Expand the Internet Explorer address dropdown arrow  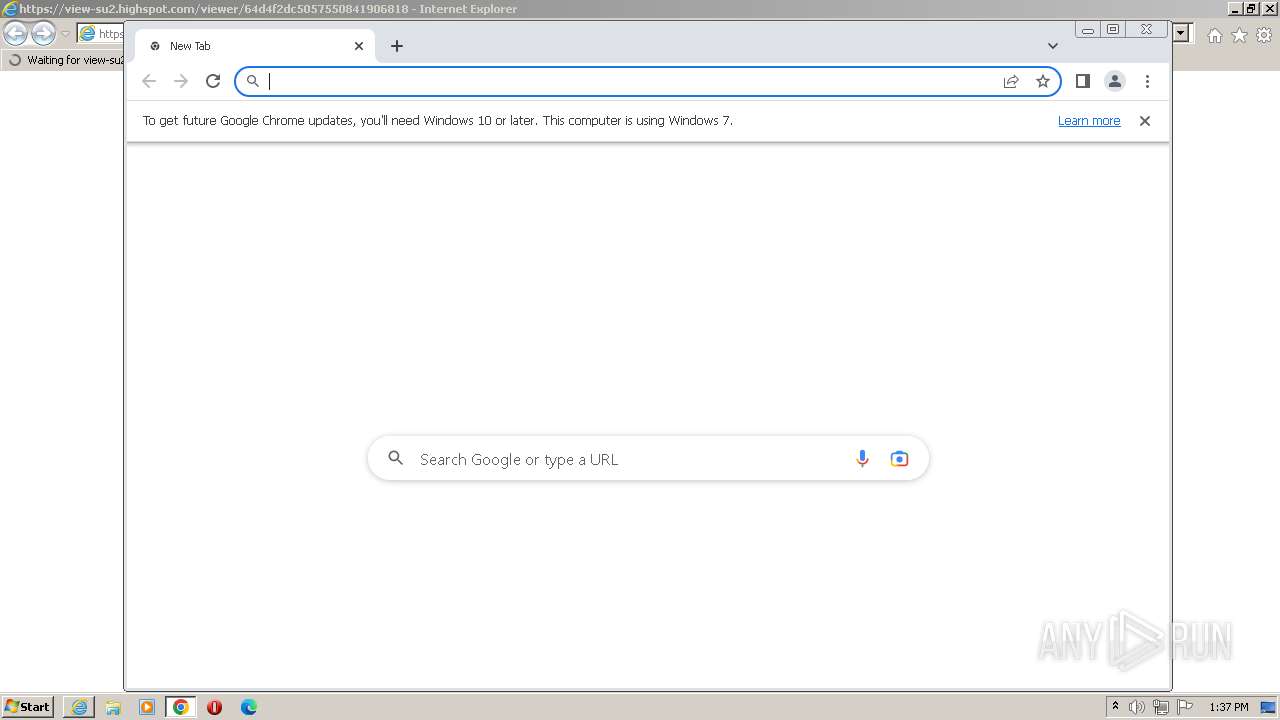click(1181, 33)
